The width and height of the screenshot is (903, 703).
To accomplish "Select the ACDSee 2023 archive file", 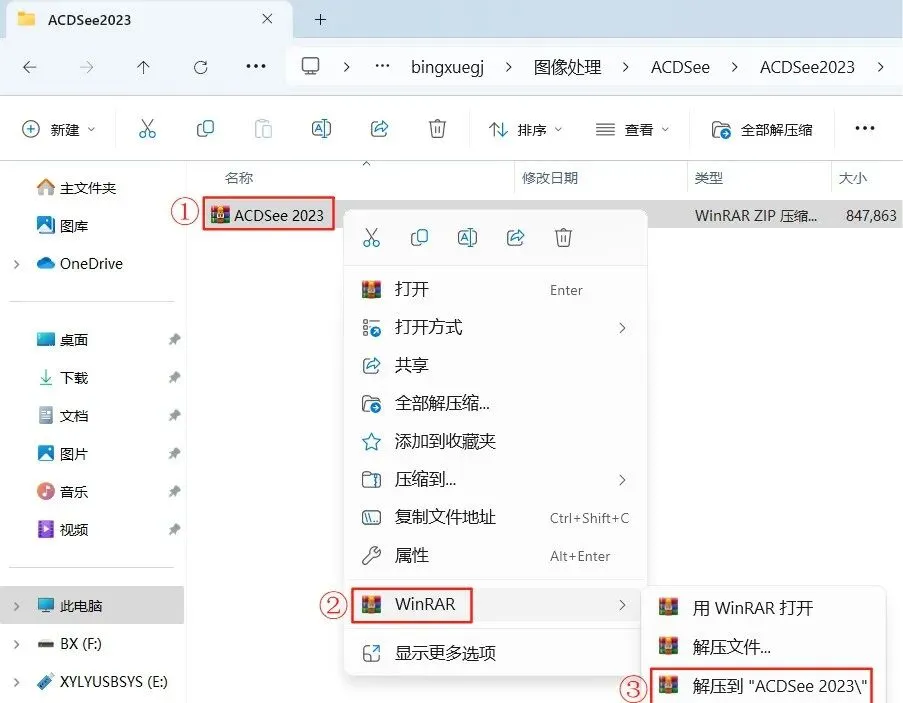I will (x=268, y=215).
